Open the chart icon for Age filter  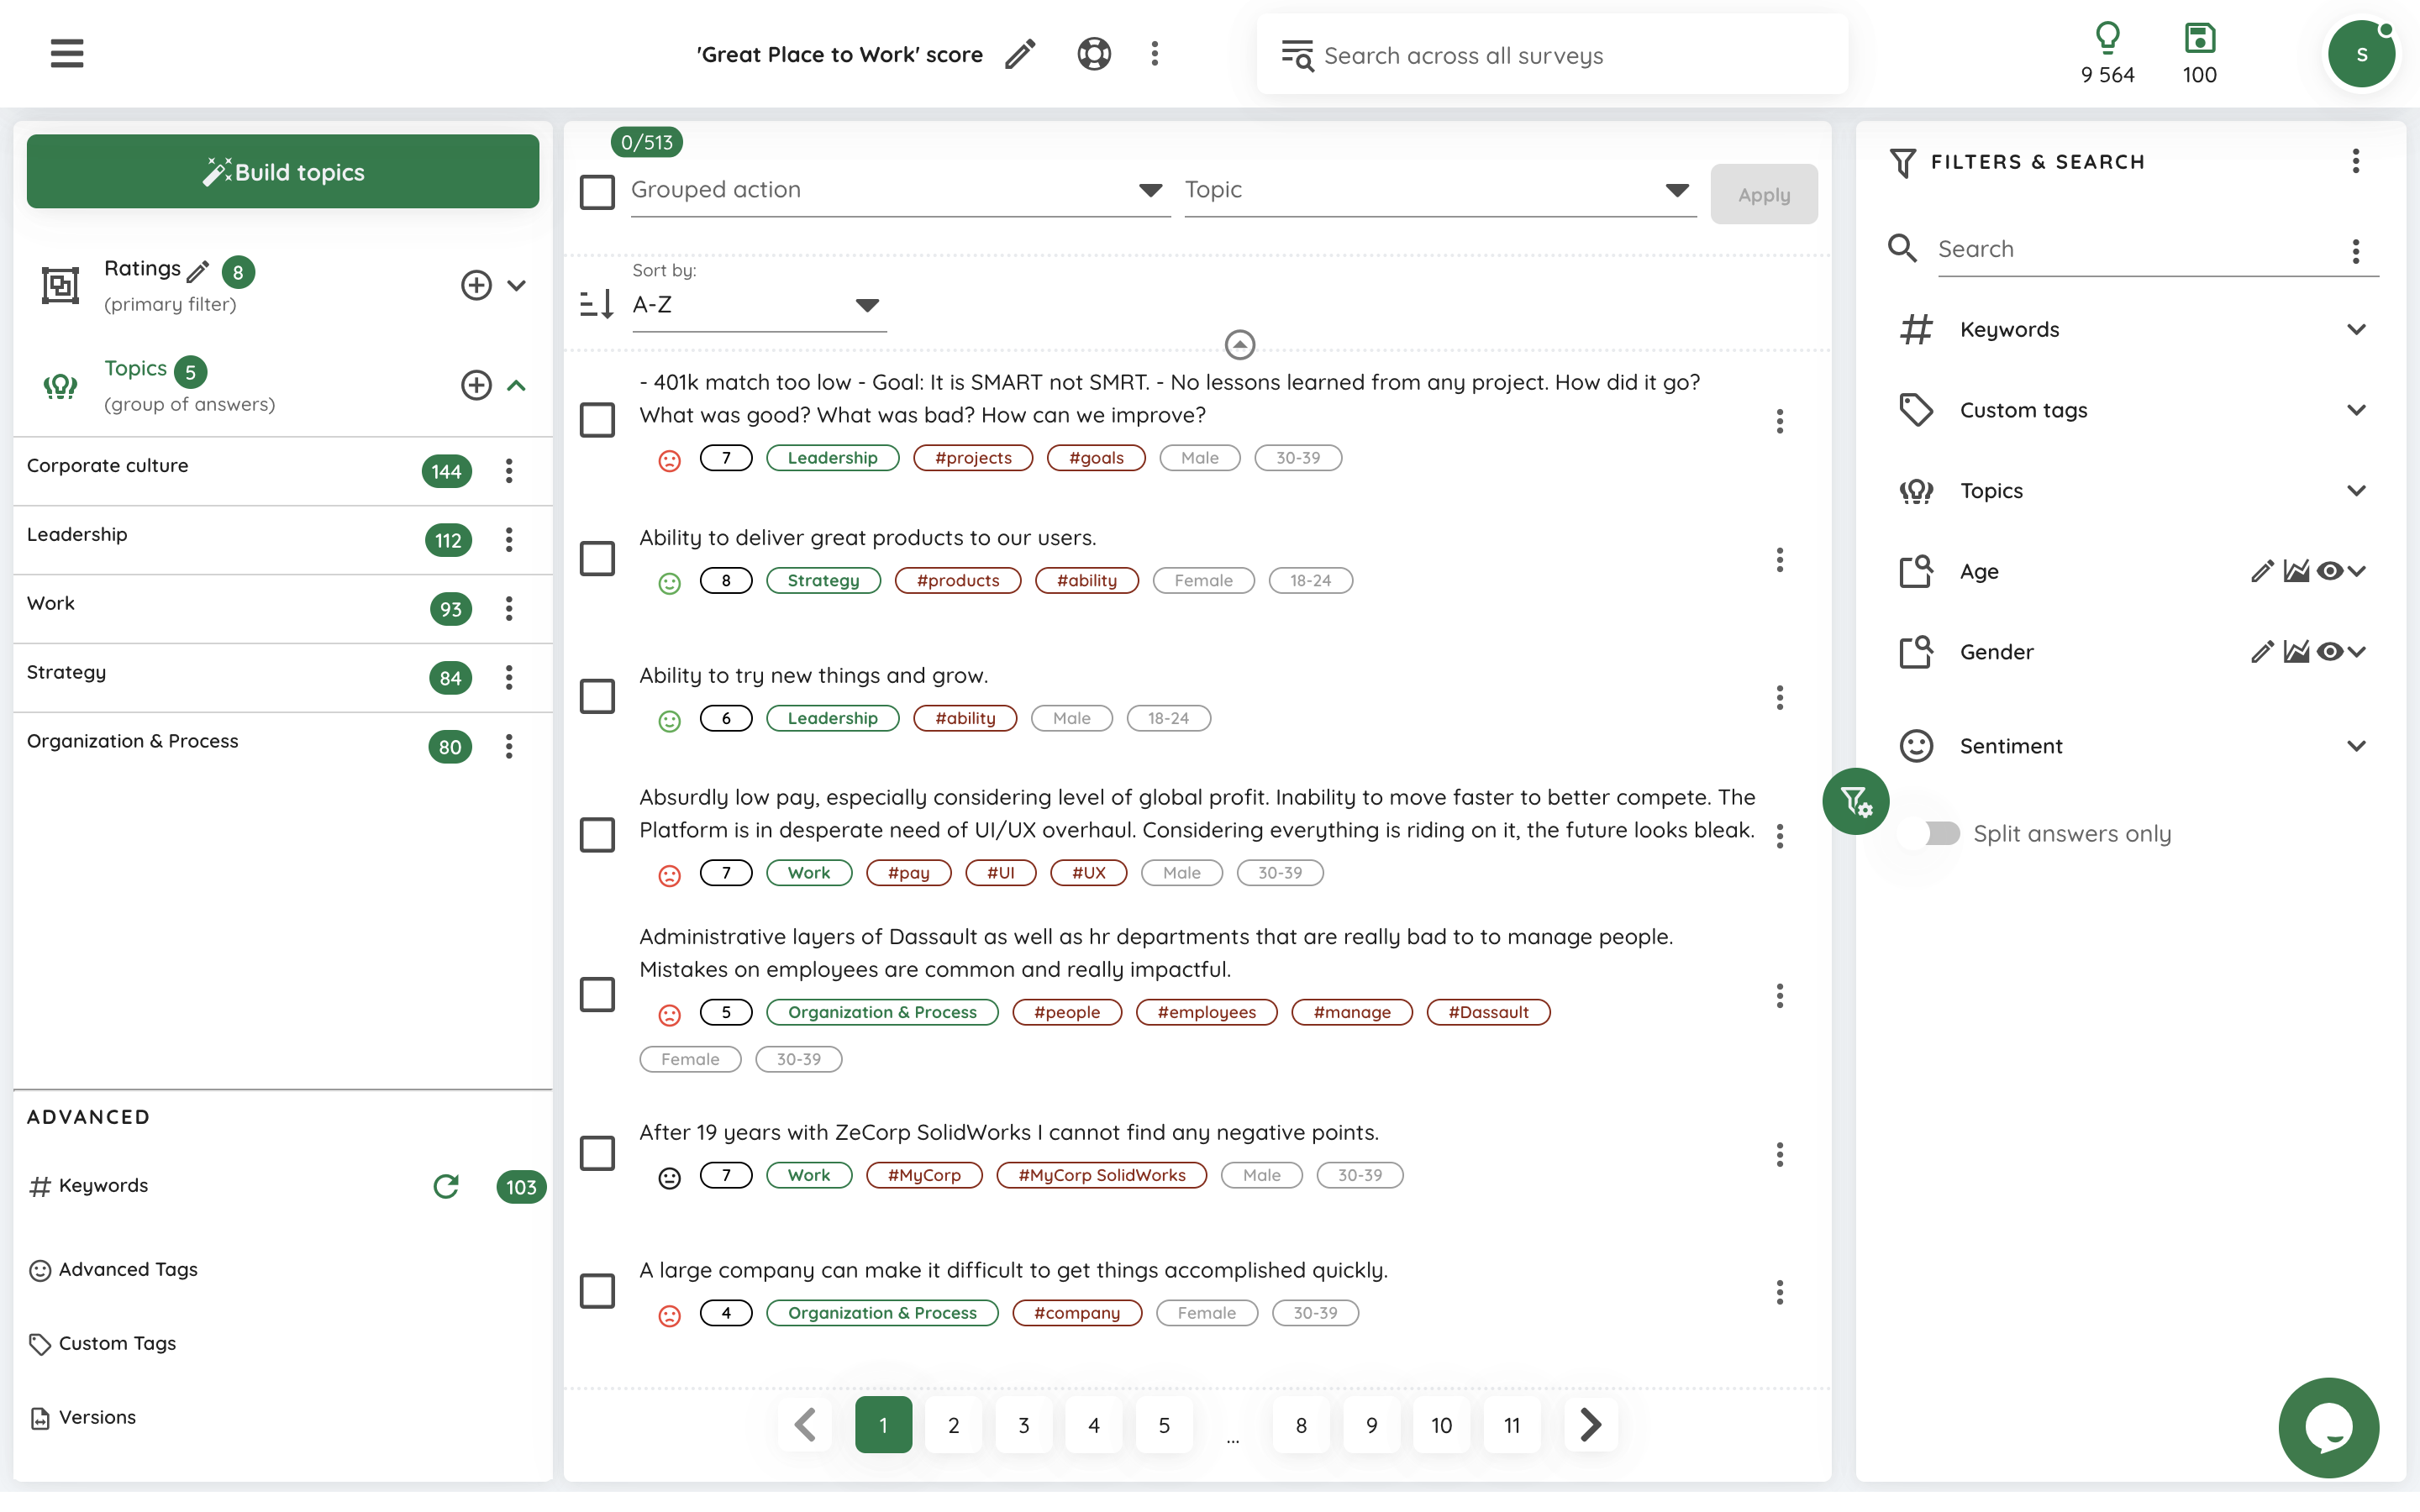click(2296, 571)
